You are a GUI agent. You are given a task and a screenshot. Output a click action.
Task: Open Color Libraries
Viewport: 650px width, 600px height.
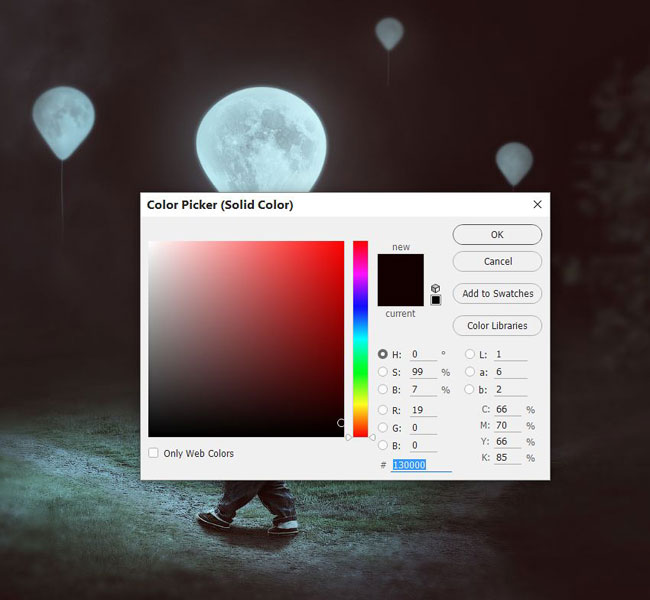pos(497,326)
